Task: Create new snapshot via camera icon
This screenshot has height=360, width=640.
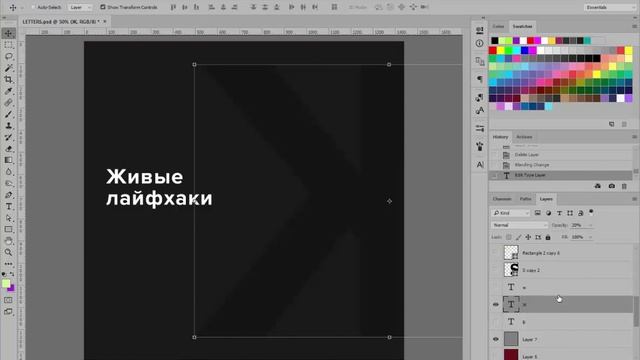Action: (x=611, y=186)
